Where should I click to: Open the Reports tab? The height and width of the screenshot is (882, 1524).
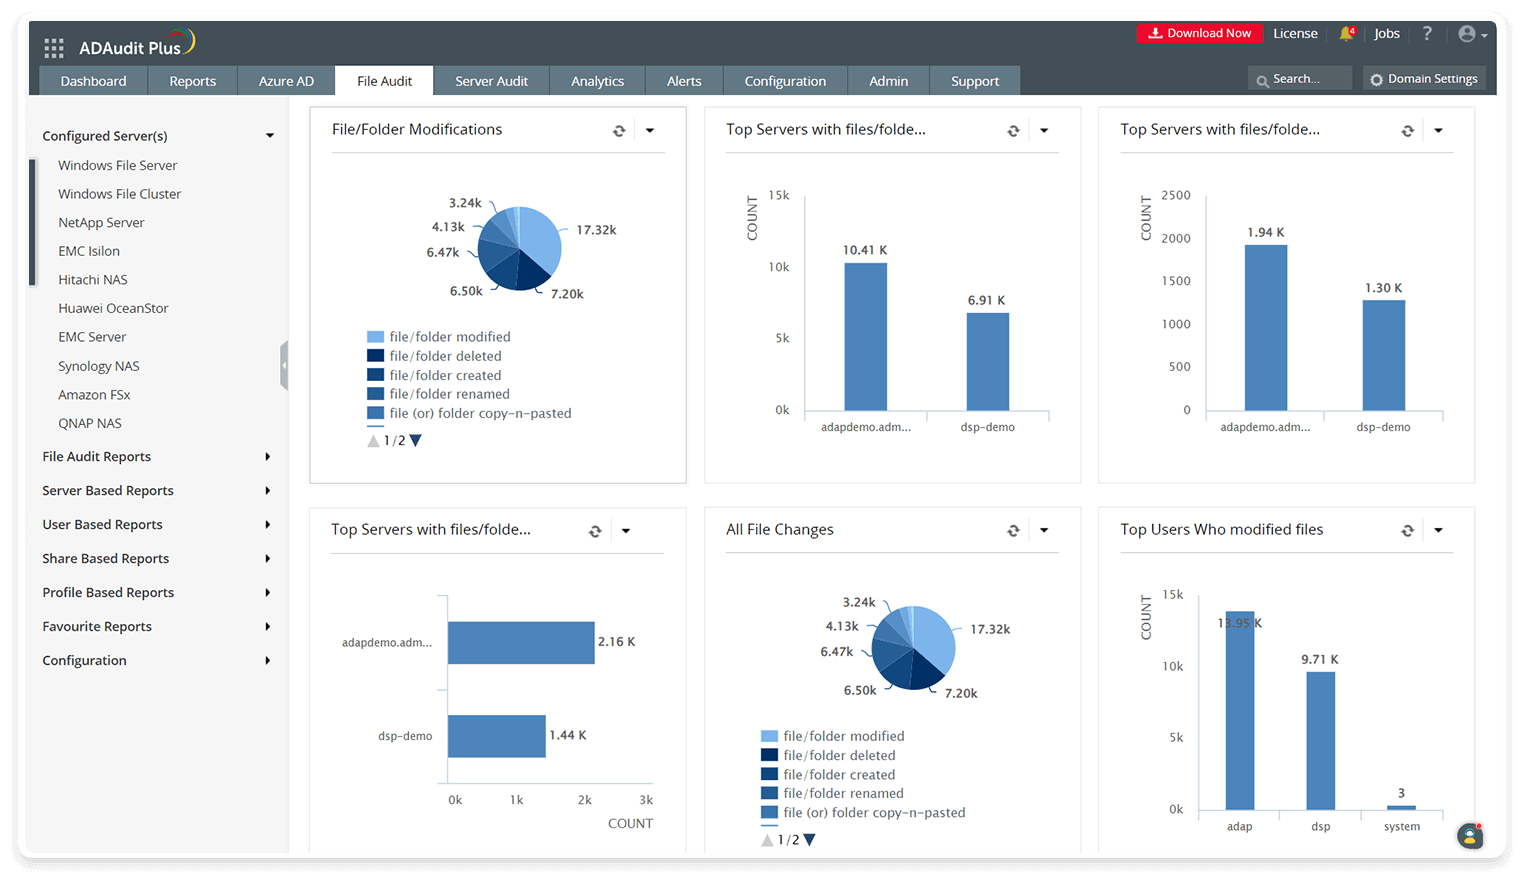pyautogui.click(x=193, y=81)
